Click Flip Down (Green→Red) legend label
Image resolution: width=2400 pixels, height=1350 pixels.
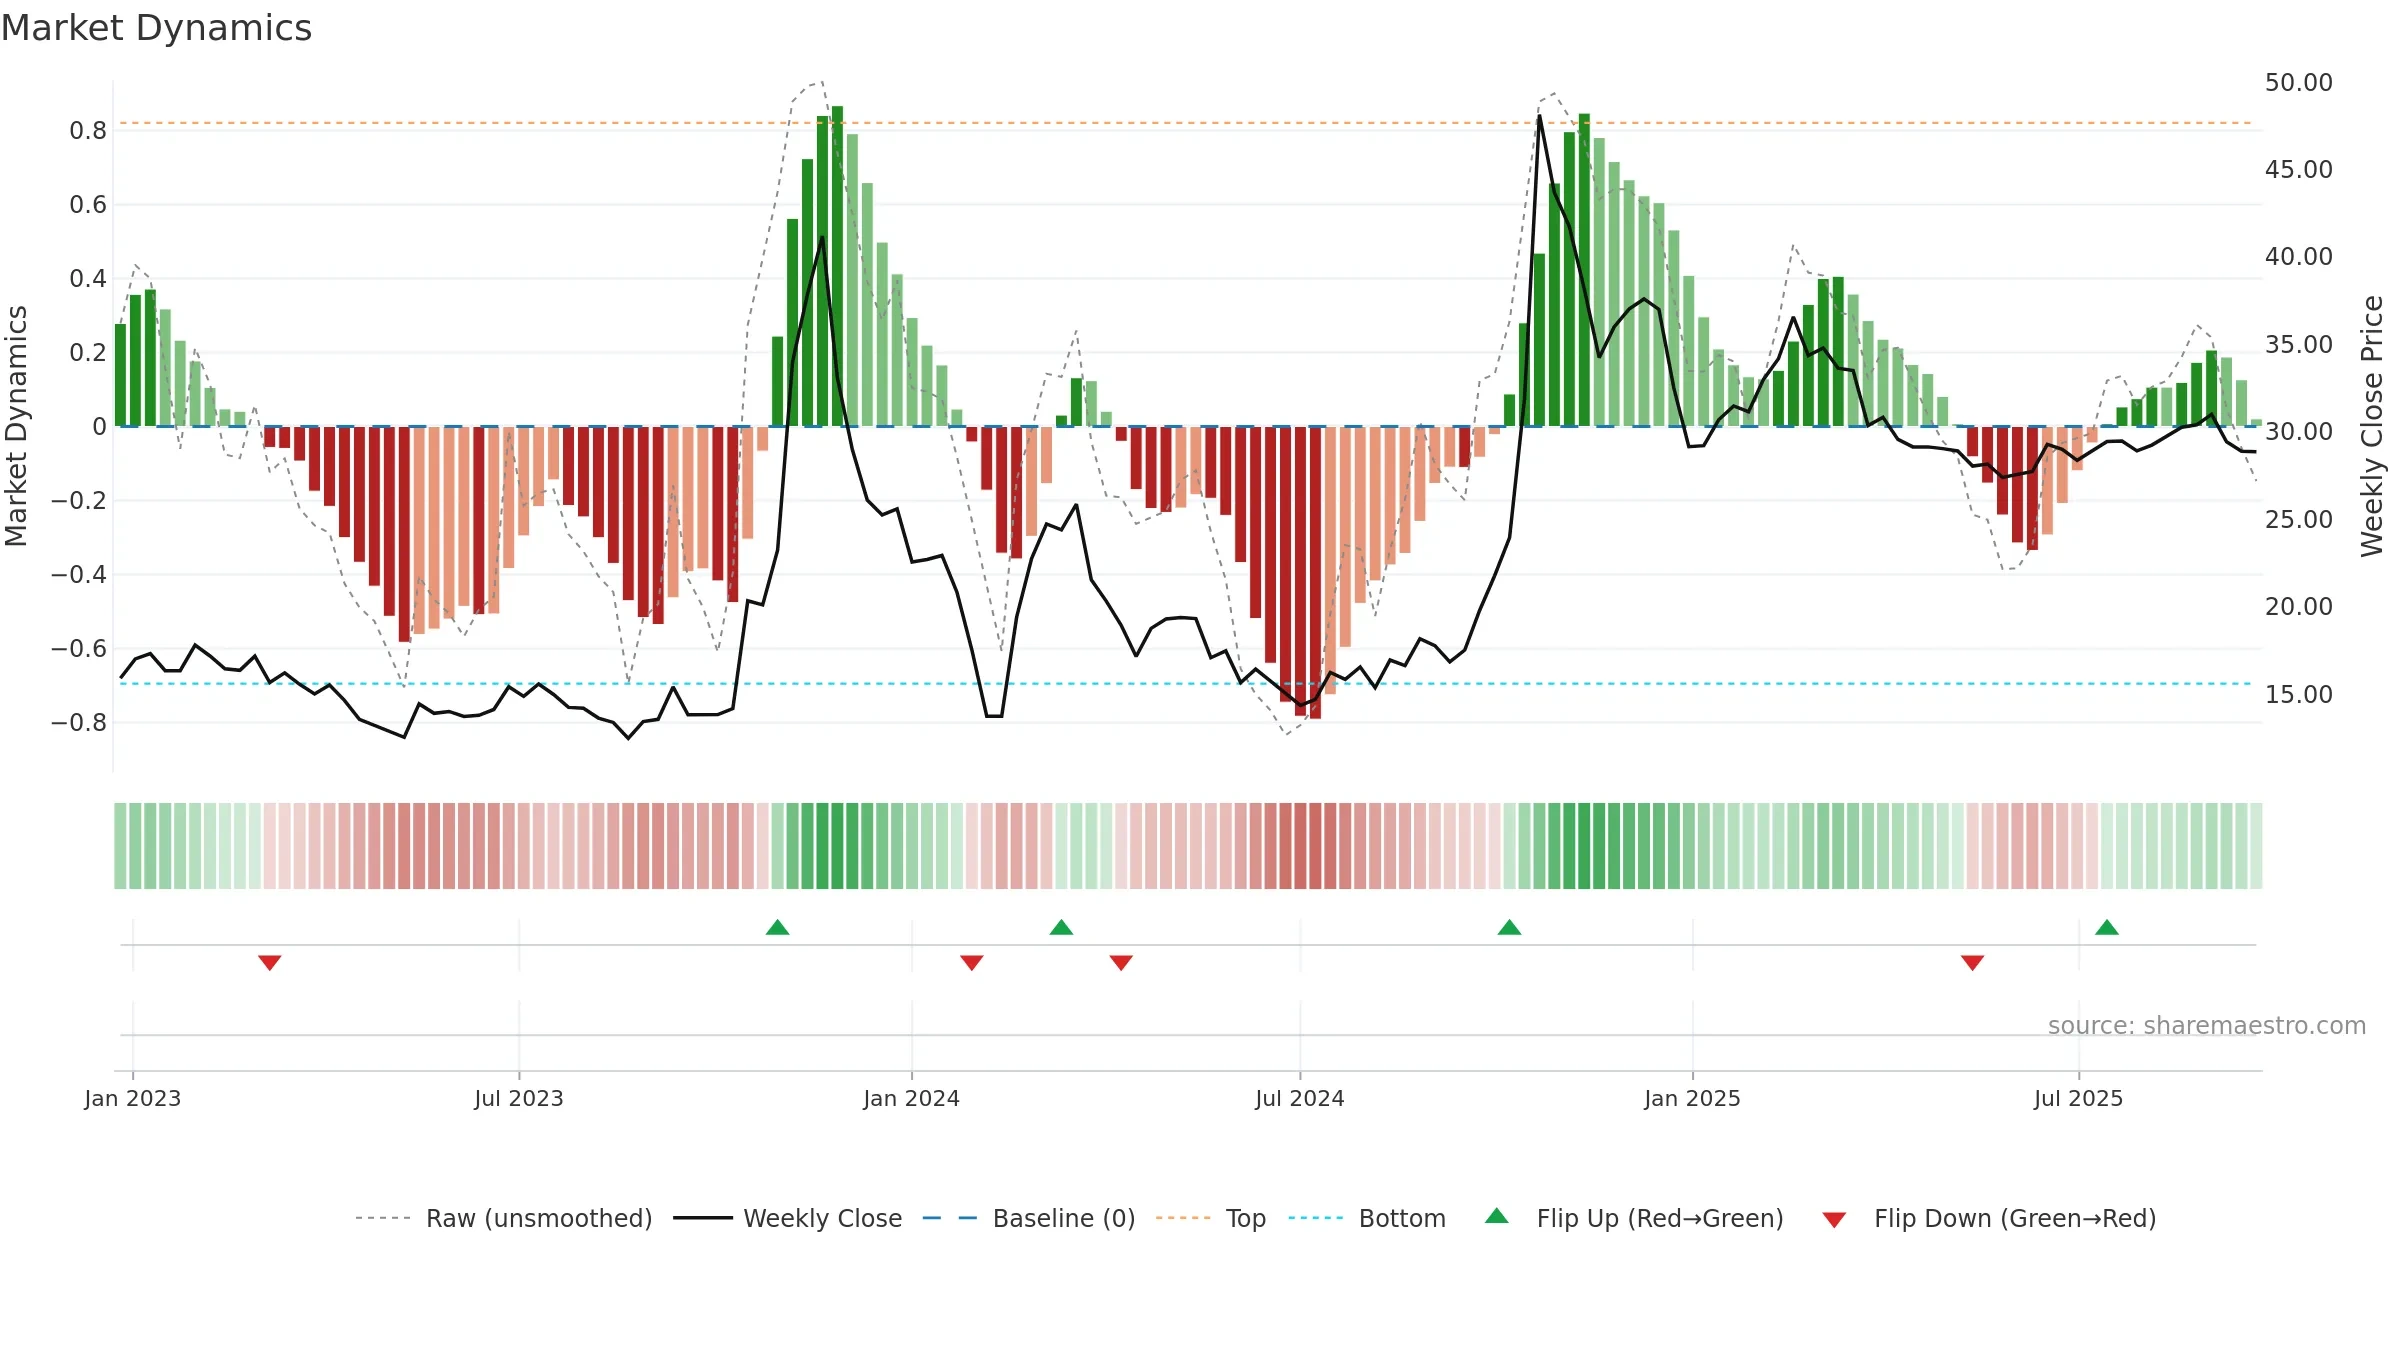pyautogui.click(x=2015, y=1218)
